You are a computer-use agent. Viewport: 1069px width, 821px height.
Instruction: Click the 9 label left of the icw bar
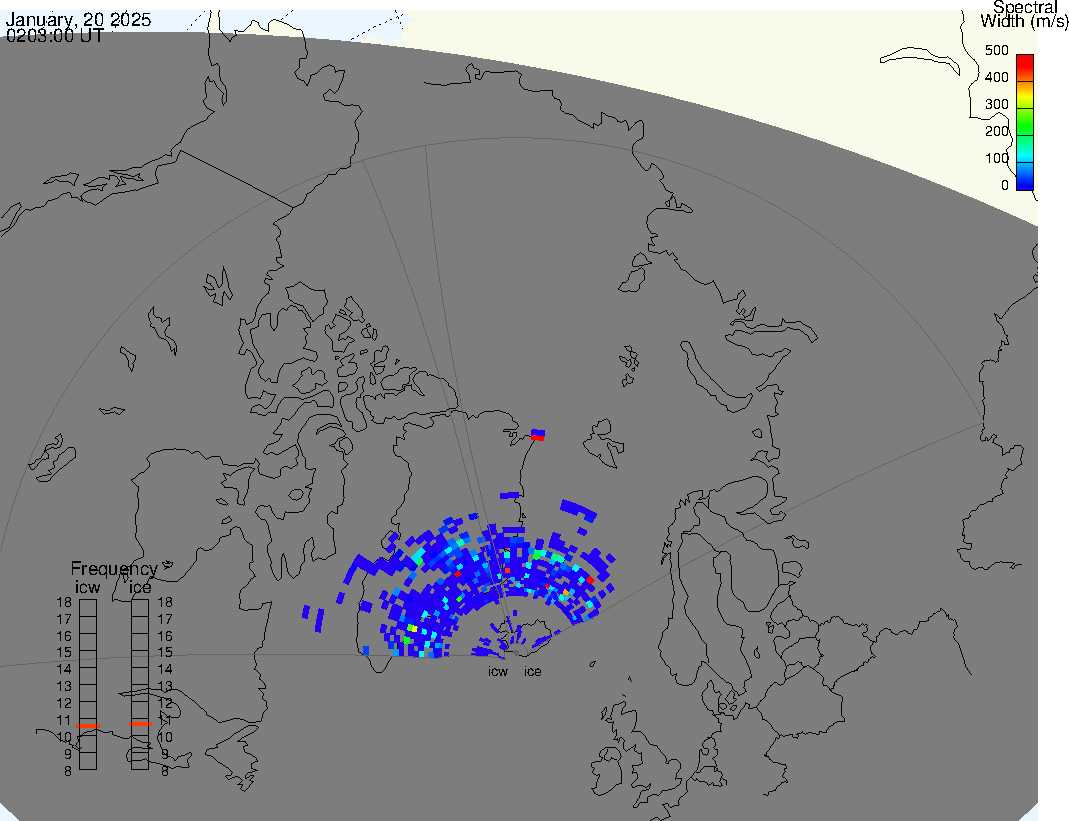(x=68, y=754)
